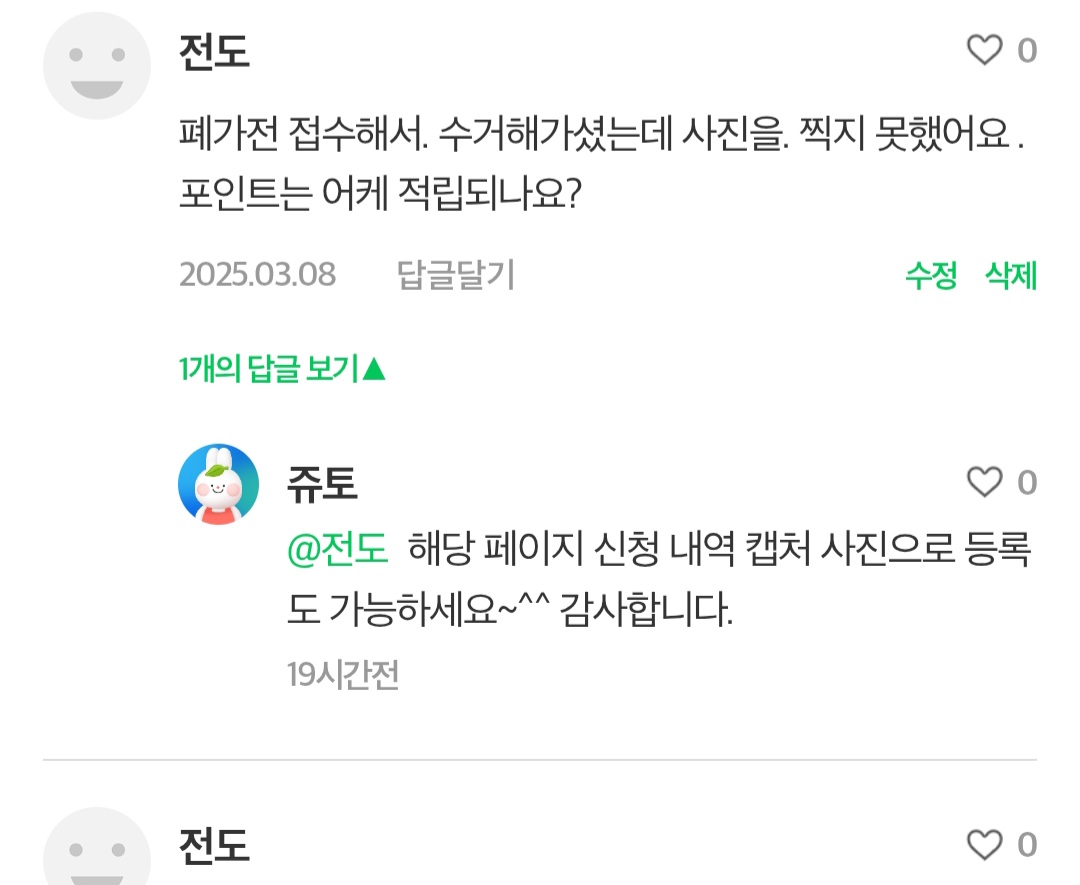Viewport: 1080px width, 885px height.
Task: Delete the comment using 삭제
Action: 1011,275
